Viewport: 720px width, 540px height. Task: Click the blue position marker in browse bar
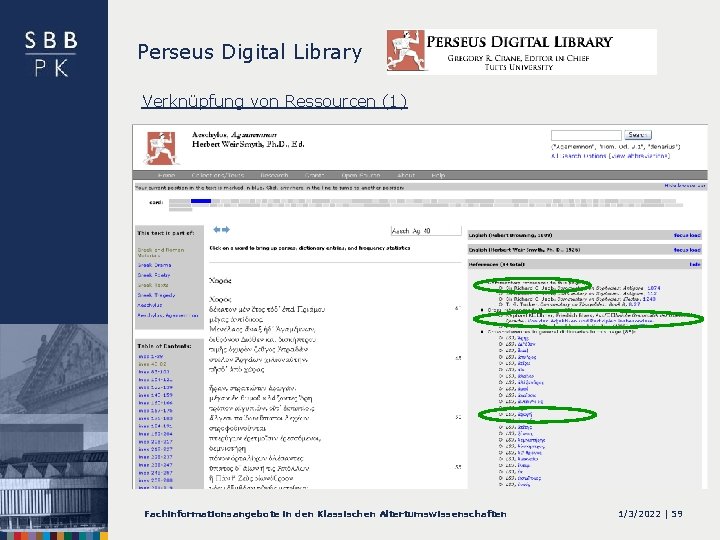coord(201,201)
